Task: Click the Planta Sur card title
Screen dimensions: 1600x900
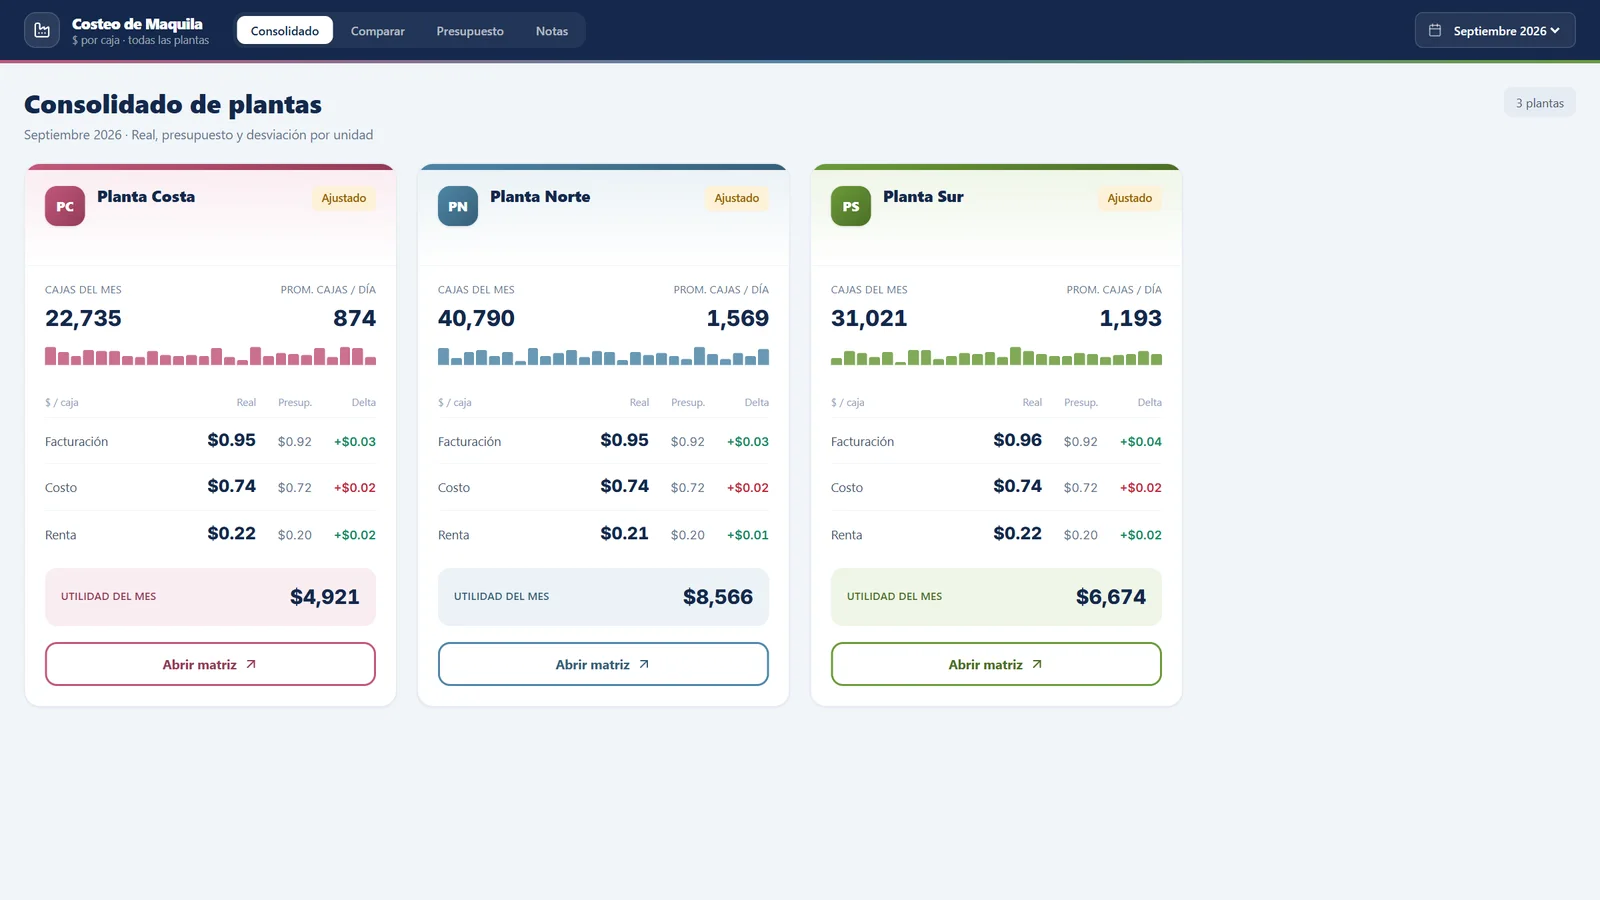Action: pos(923,197)
